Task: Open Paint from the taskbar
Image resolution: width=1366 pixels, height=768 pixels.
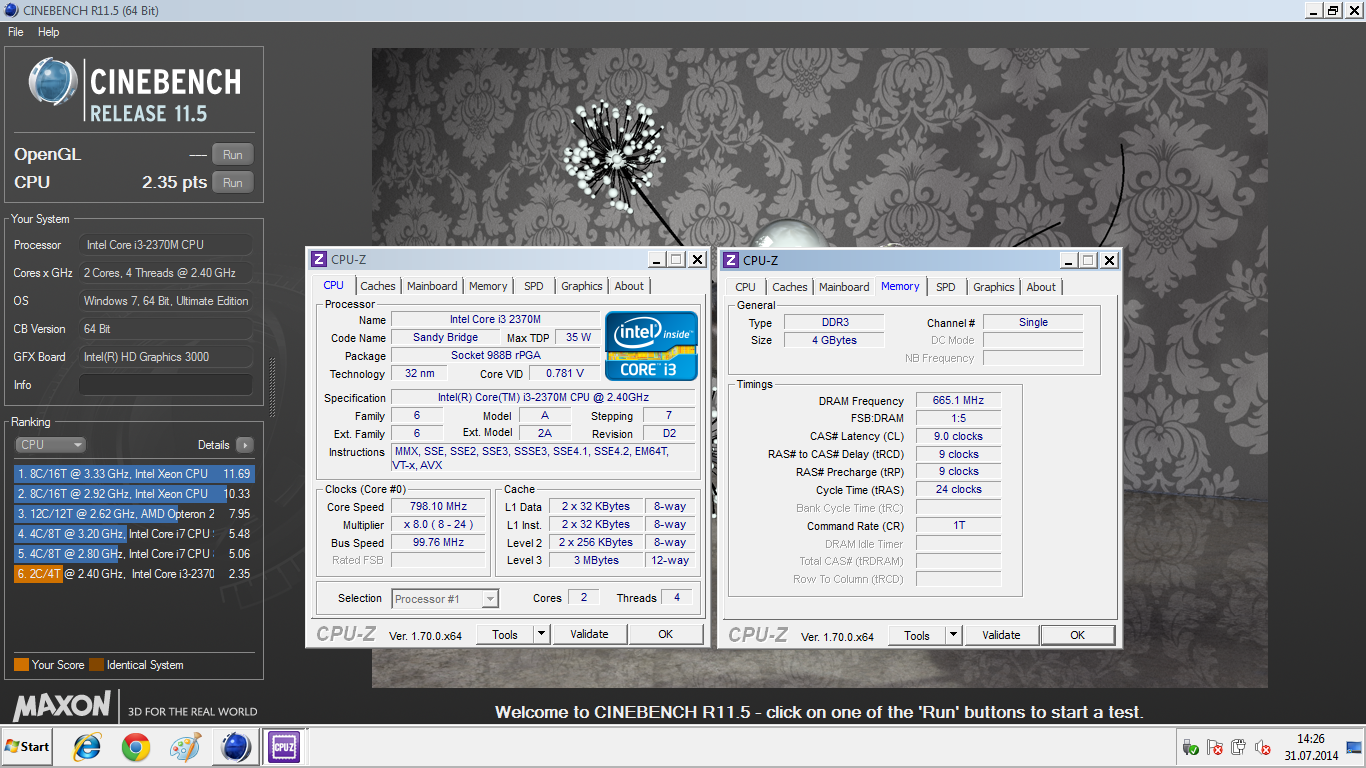Action: [x=185, y=747]
